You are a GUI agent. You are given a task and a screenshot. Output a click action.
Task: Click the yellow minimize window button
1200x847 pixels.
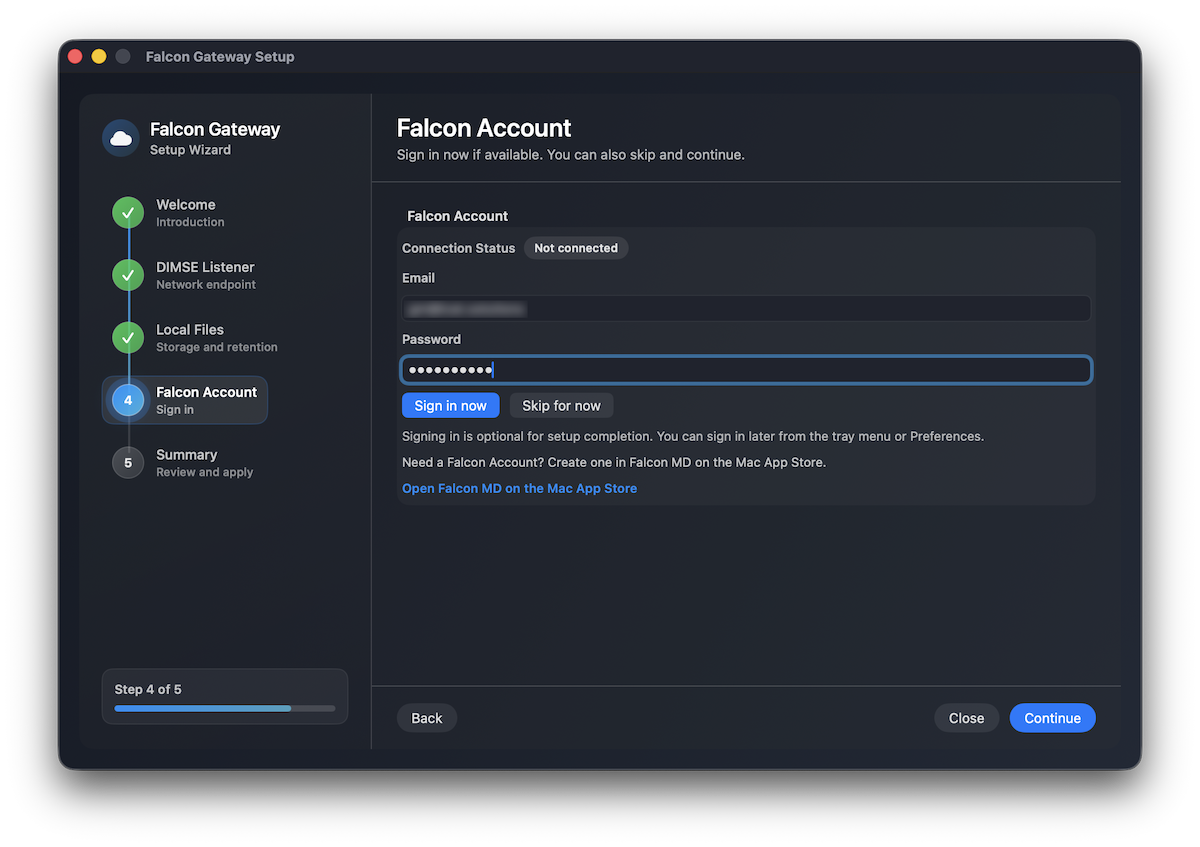pyautogui.click(x=98, y=56)
